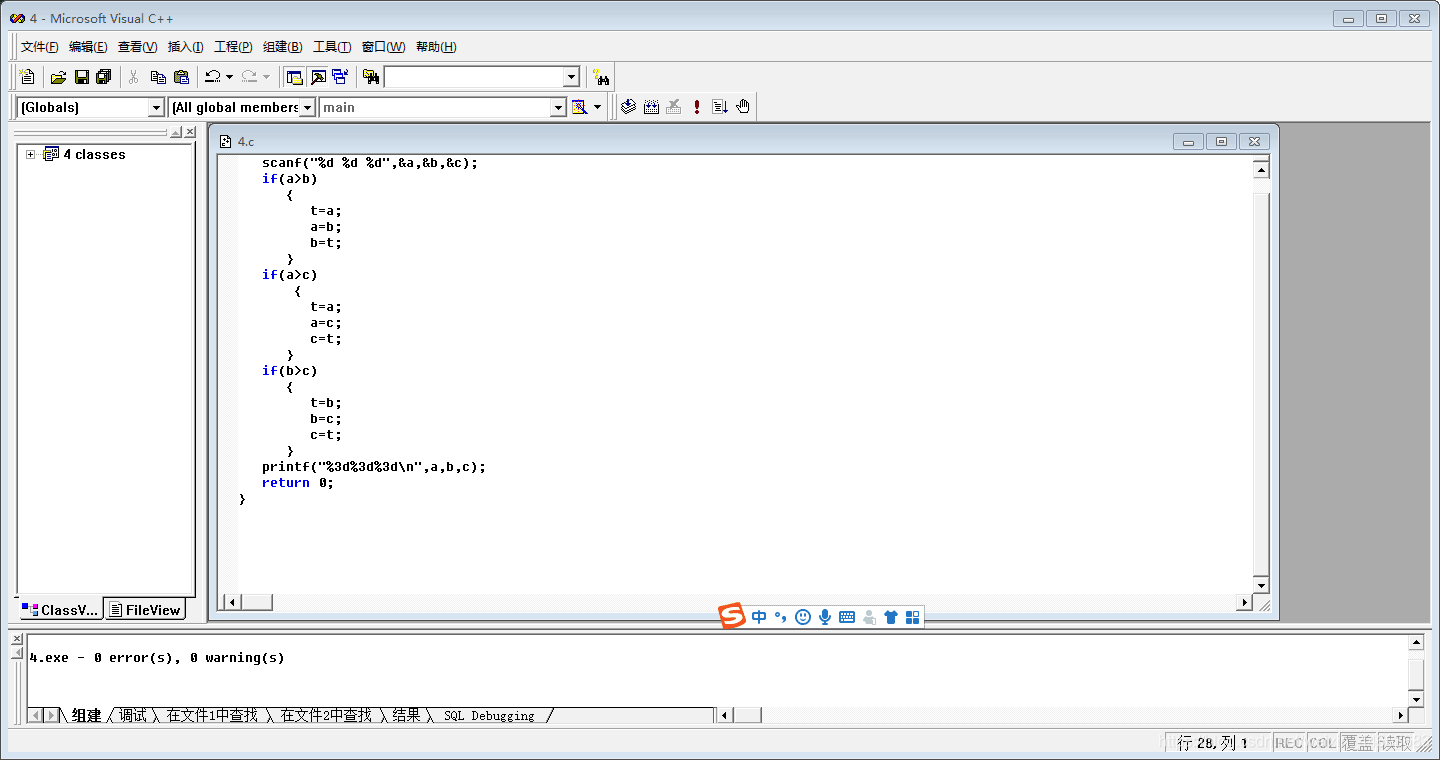
Task: Open the Window List icon
Action: point(341,77)
